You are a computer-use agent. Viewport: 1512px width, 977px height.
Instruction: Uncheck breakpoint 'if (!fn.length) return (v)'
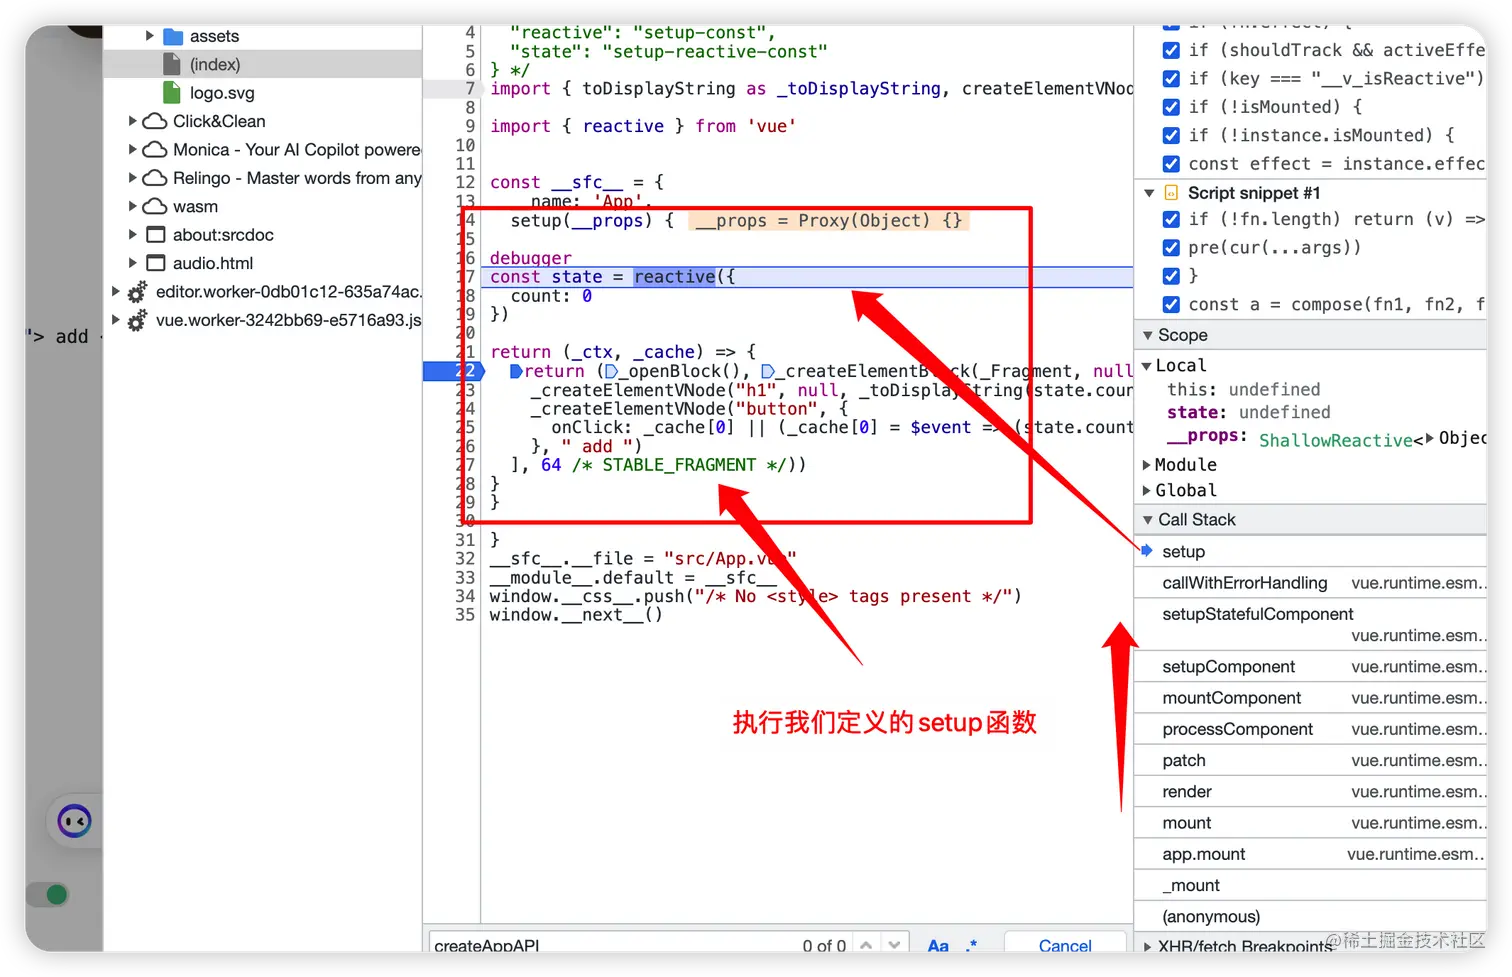1171,219
